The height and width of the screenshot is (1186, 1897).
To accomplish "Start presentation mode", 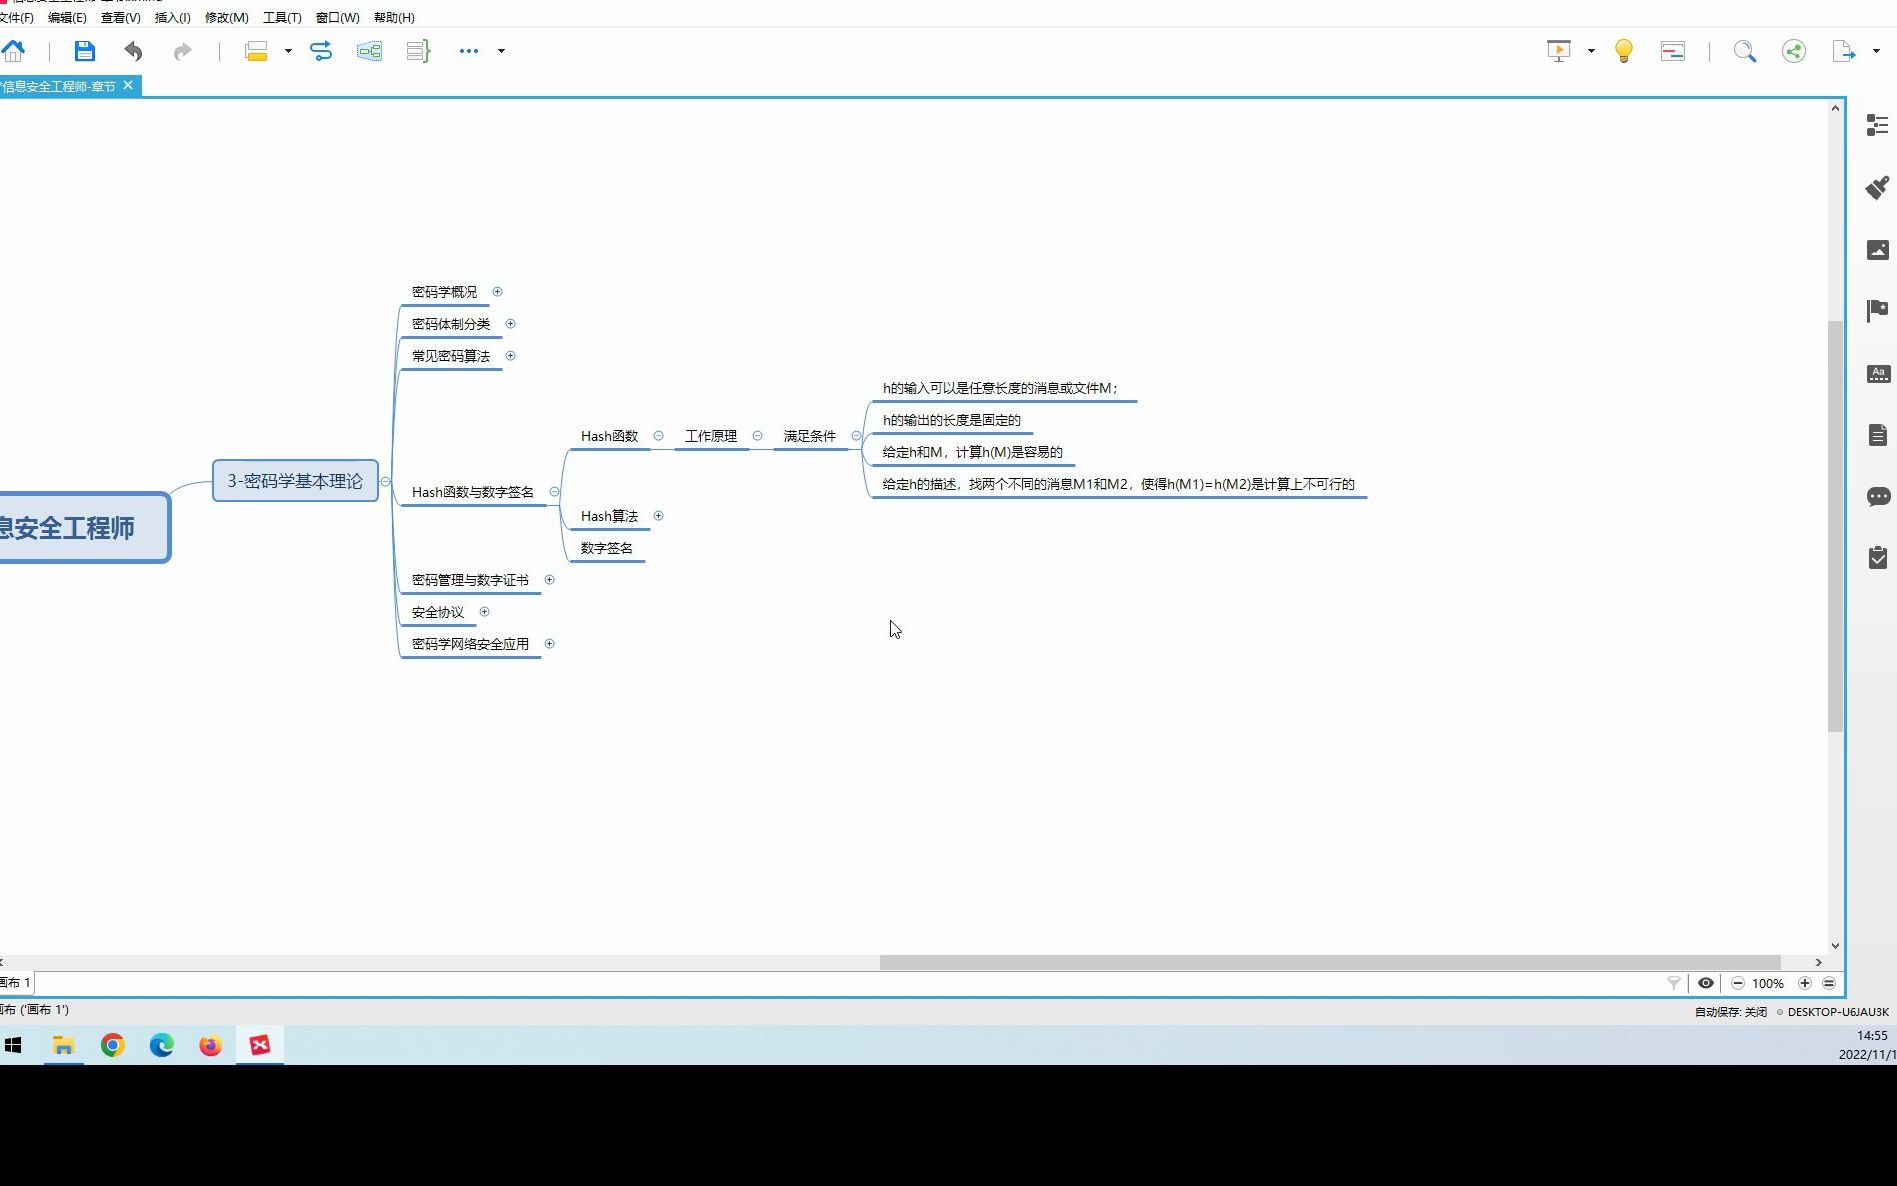I will (x=1559, y=51).
